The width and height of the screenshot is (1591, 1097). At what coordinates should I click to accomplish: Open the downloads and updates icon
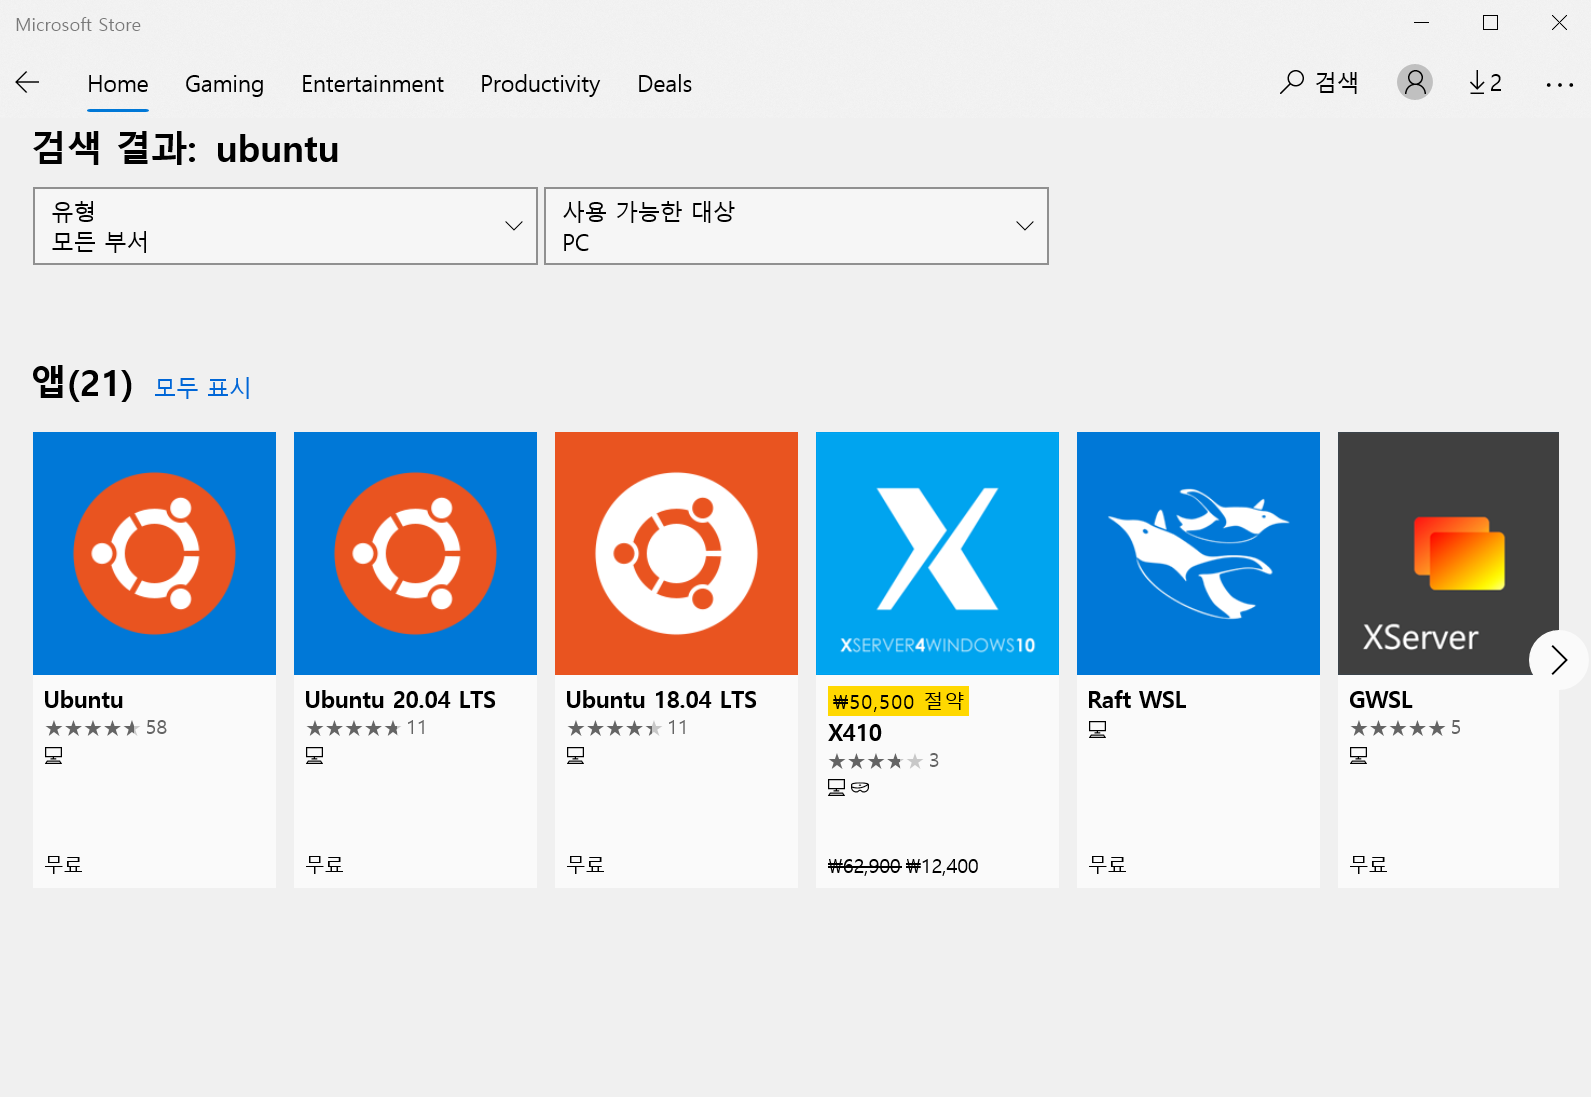coord(1485,83)
